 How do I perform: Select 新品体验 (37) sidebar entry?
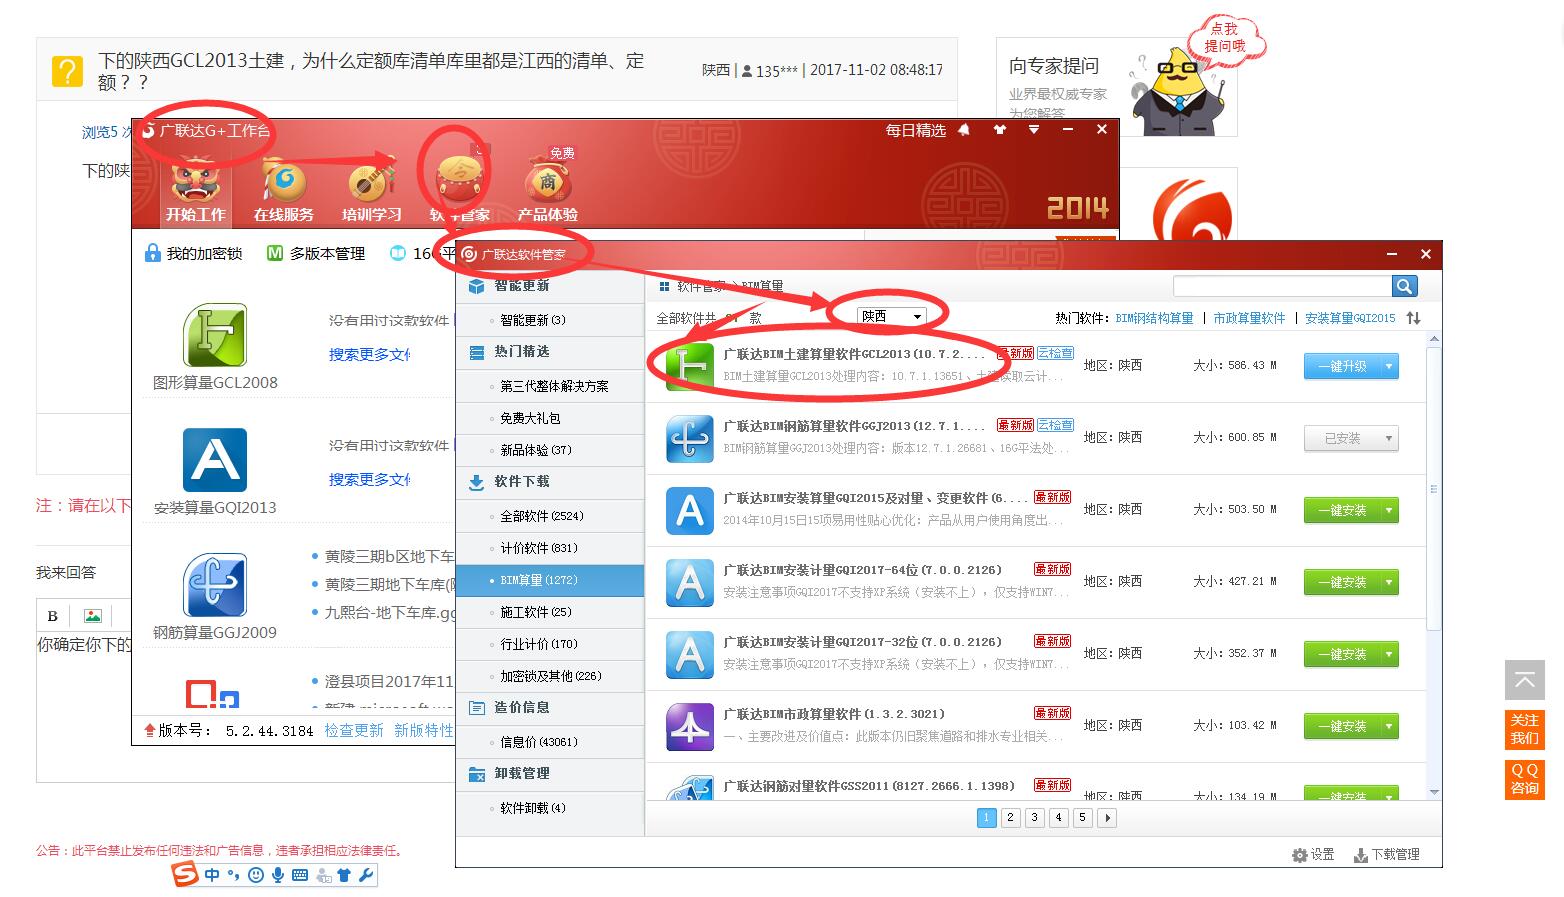coord(550,450)
